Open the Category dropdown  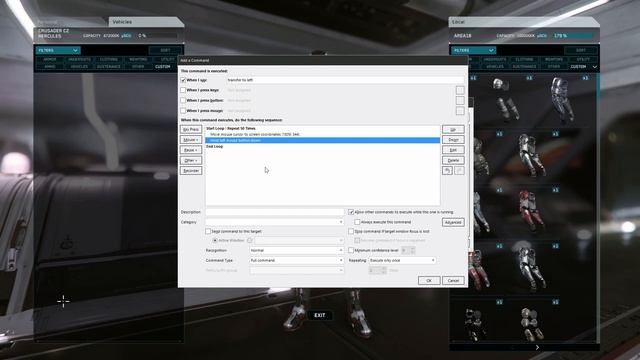[275, 222]
